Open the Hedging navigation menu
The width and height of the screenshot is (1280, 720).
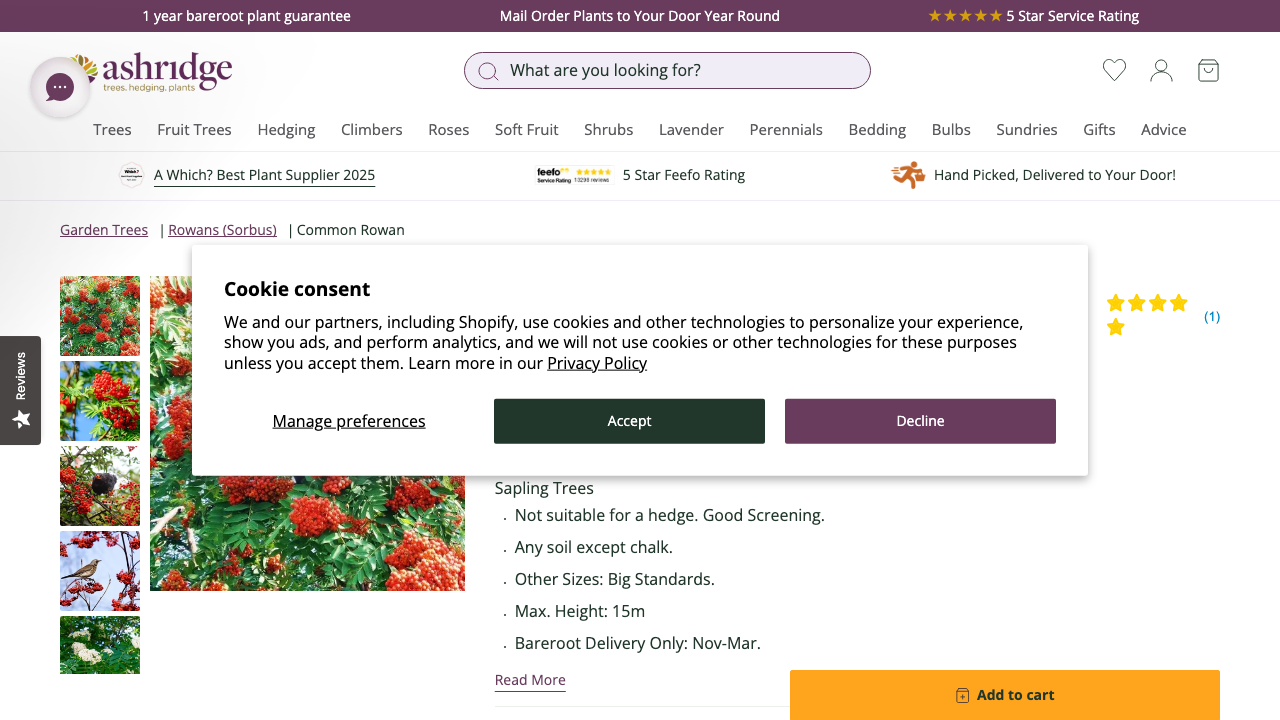286,130
